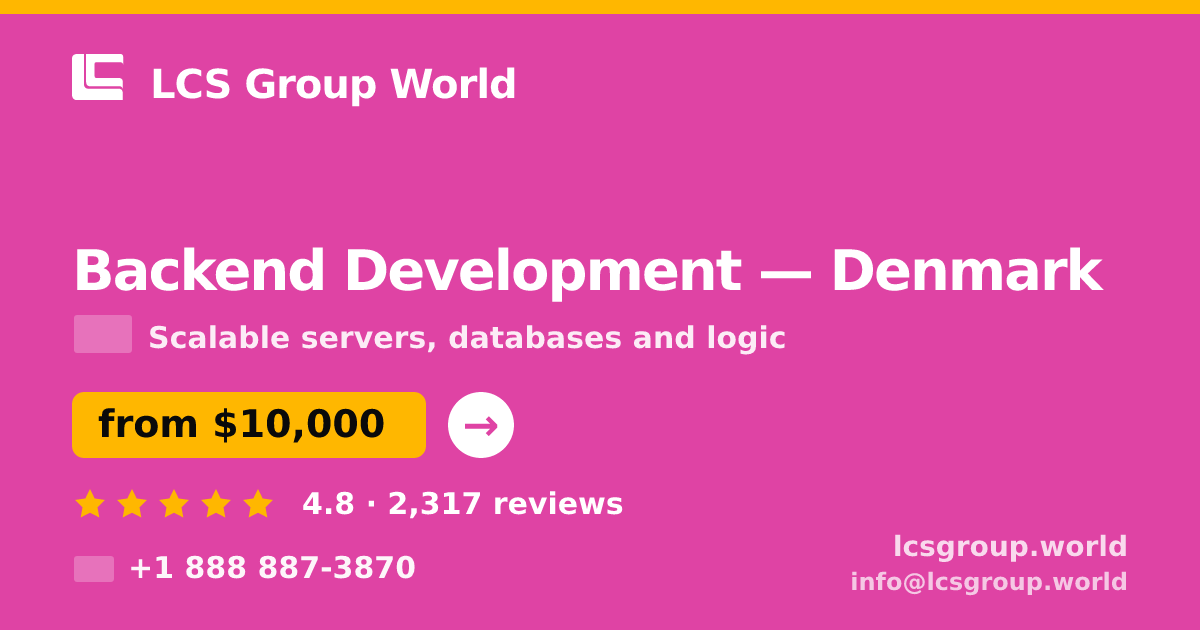Email info@lcsgroup.world address
Viewport: 1200px width, 630px height.
click(989, 582)
